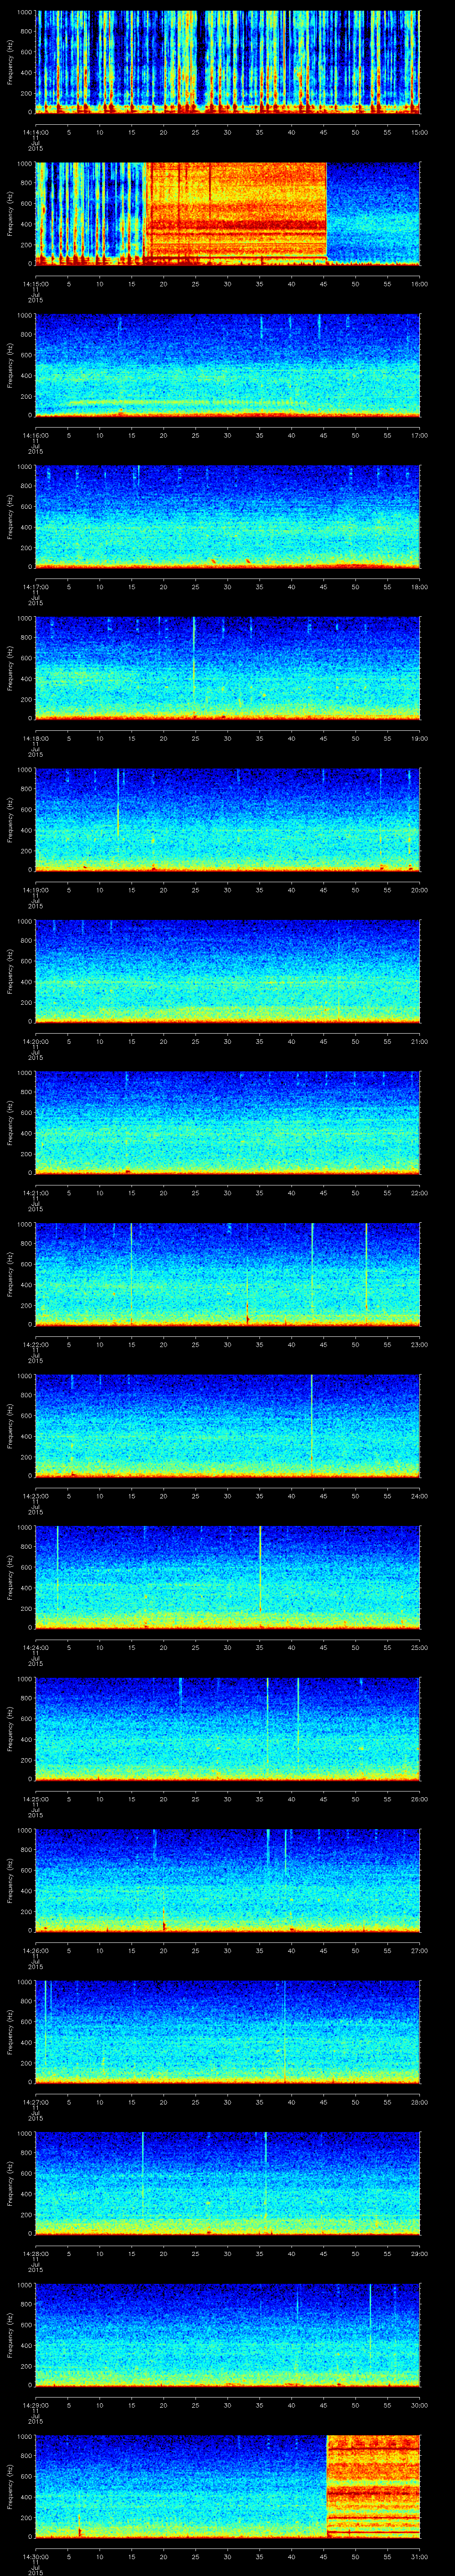Select the spectrogram starting at 14:19:00
The height and width of the screenshot is (2576, 455).
[x=227, y=819]
